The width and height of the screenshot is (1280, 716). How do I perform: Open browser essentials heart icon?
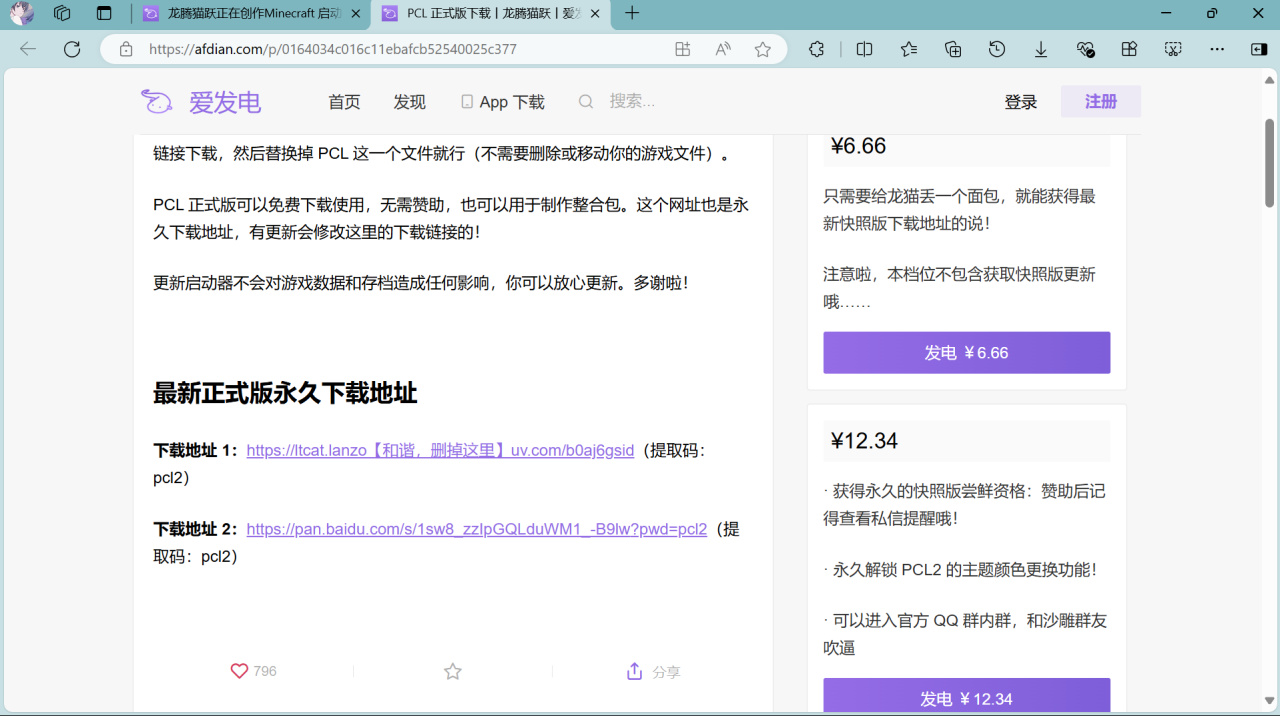tap(1085, 49)
